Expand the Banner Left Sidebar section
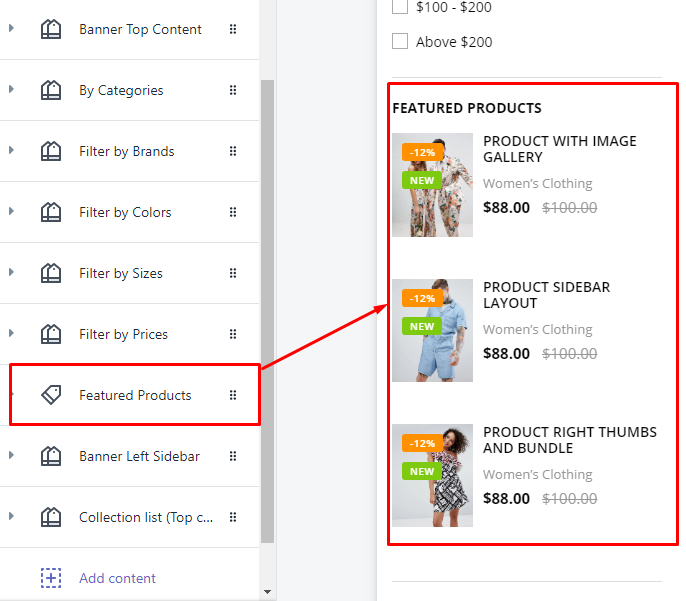The image size is (686, 601). tap(11, 456)
